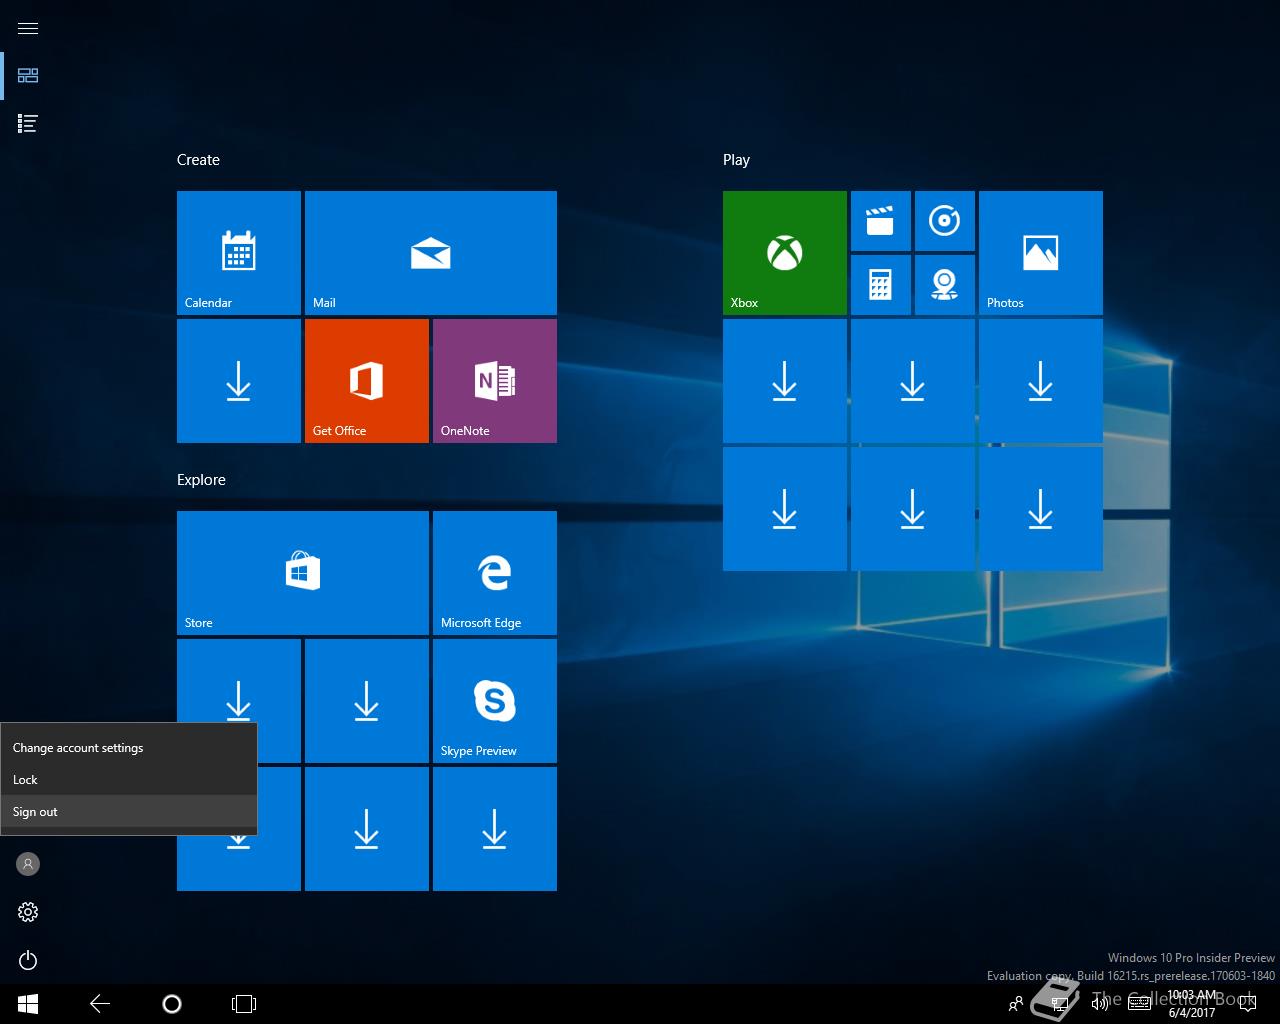Open Settings gear icon

pyautogui.click(x=28, y=912)
